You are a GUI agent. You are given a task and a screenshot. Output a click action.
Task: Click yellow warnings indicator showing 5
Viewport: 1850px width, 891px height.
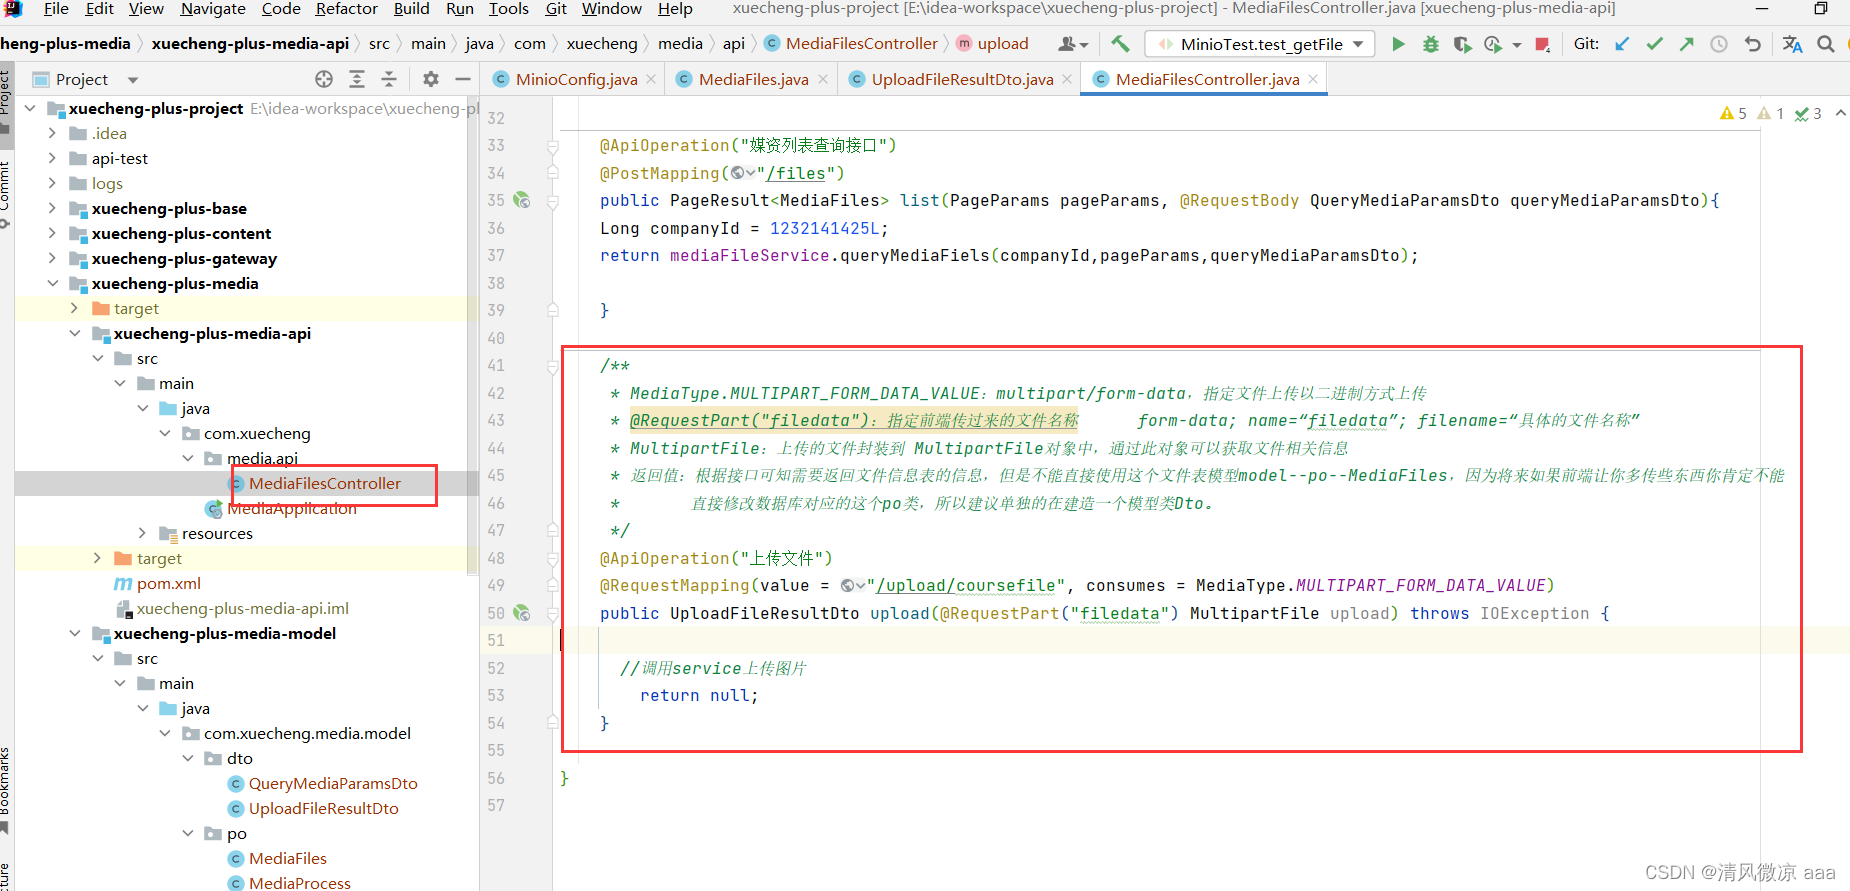coord(1734,114)
